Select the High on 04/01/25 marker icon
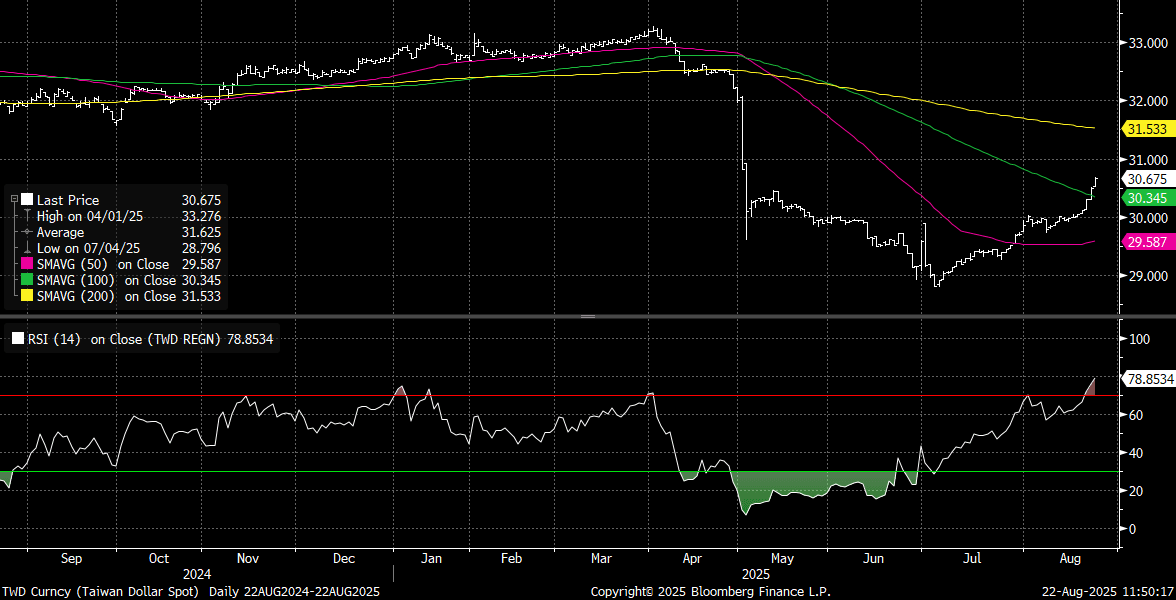Image resolution: width=1176 pixels, height=600 pixels. coord(27,216)
